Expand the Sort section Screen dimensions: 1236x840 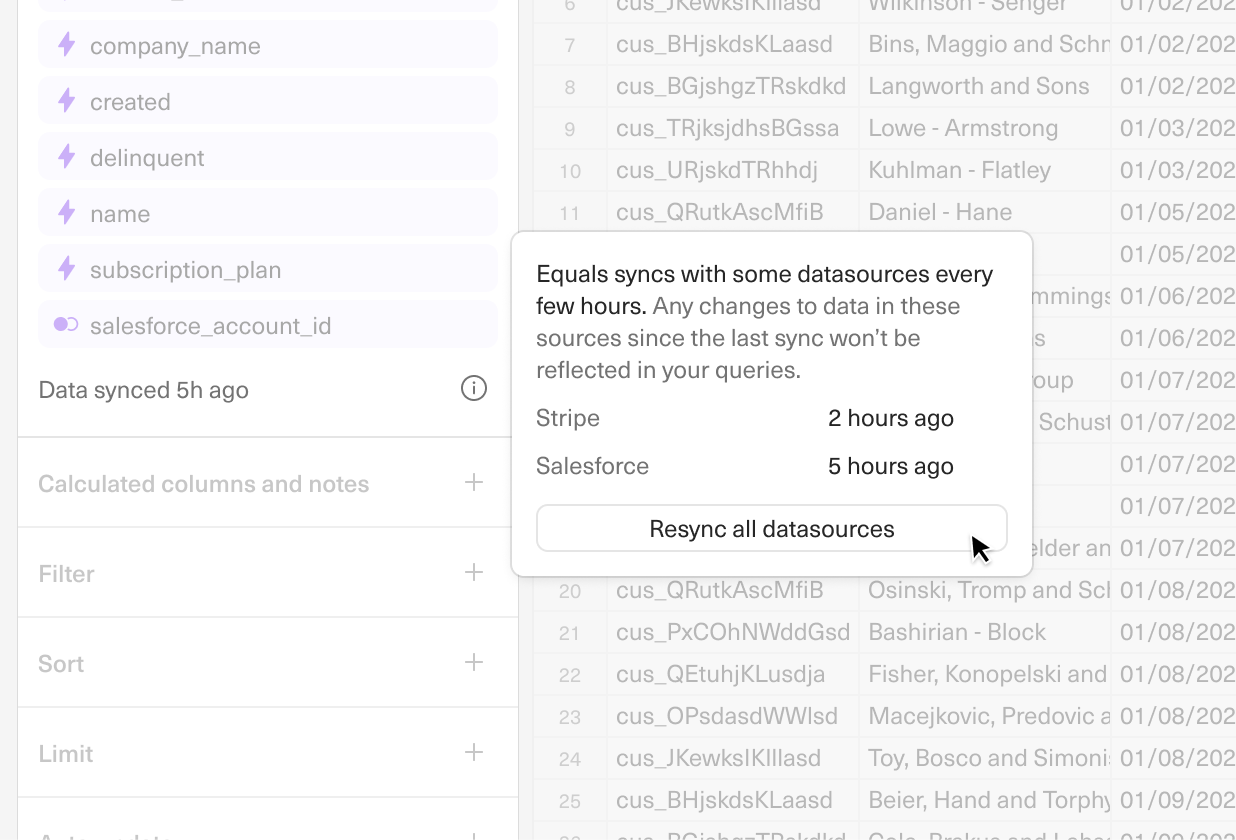click(473, 663)
